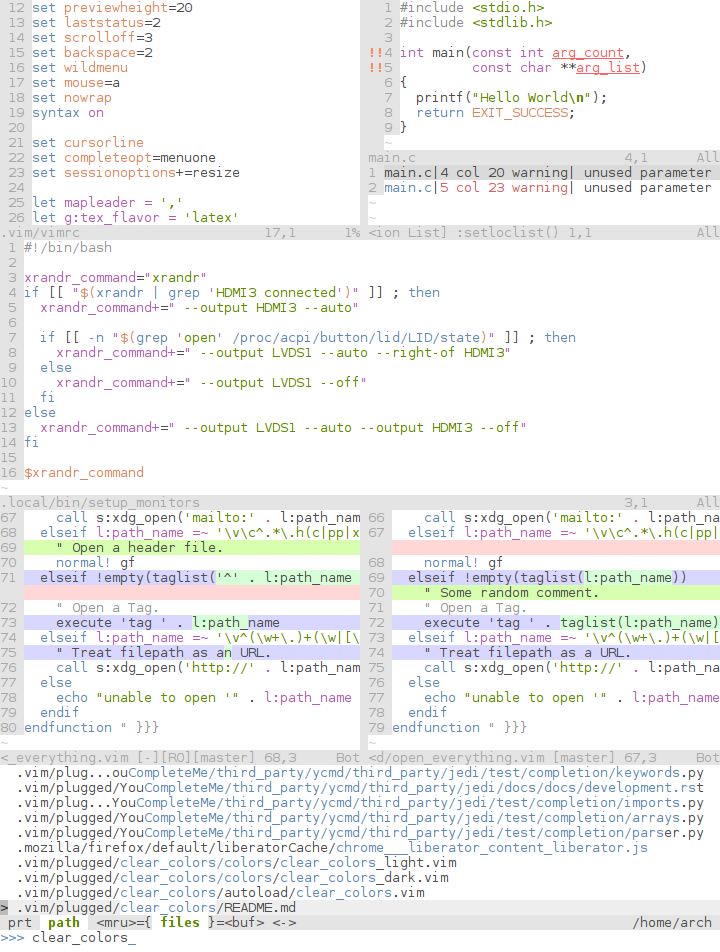Select CtrlP result 'completion/arrays.py'

click(x=360, y=818)
